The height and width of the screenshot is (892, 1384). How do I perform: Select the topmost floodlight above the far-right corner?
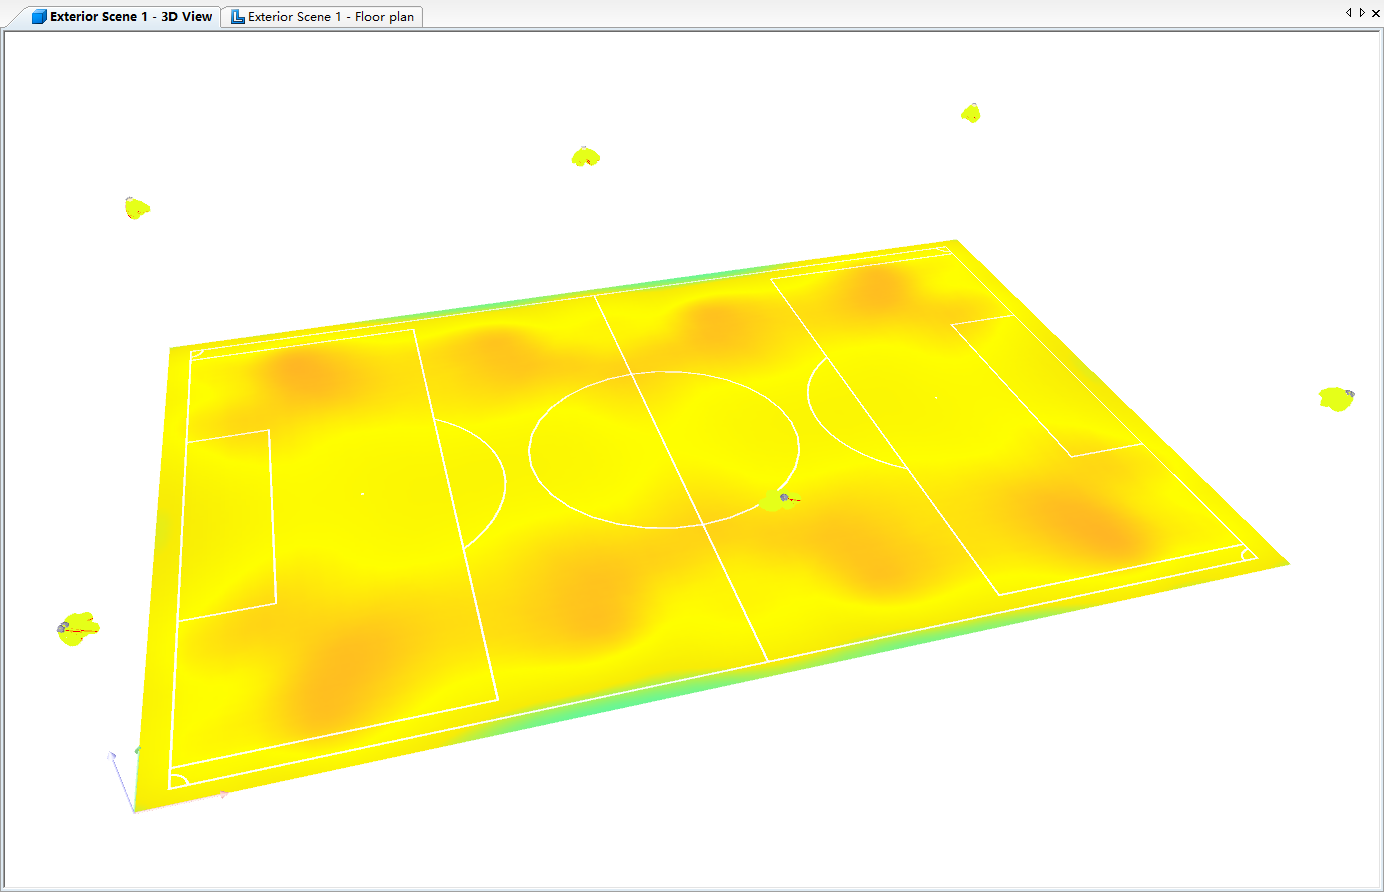pos(970,113)
